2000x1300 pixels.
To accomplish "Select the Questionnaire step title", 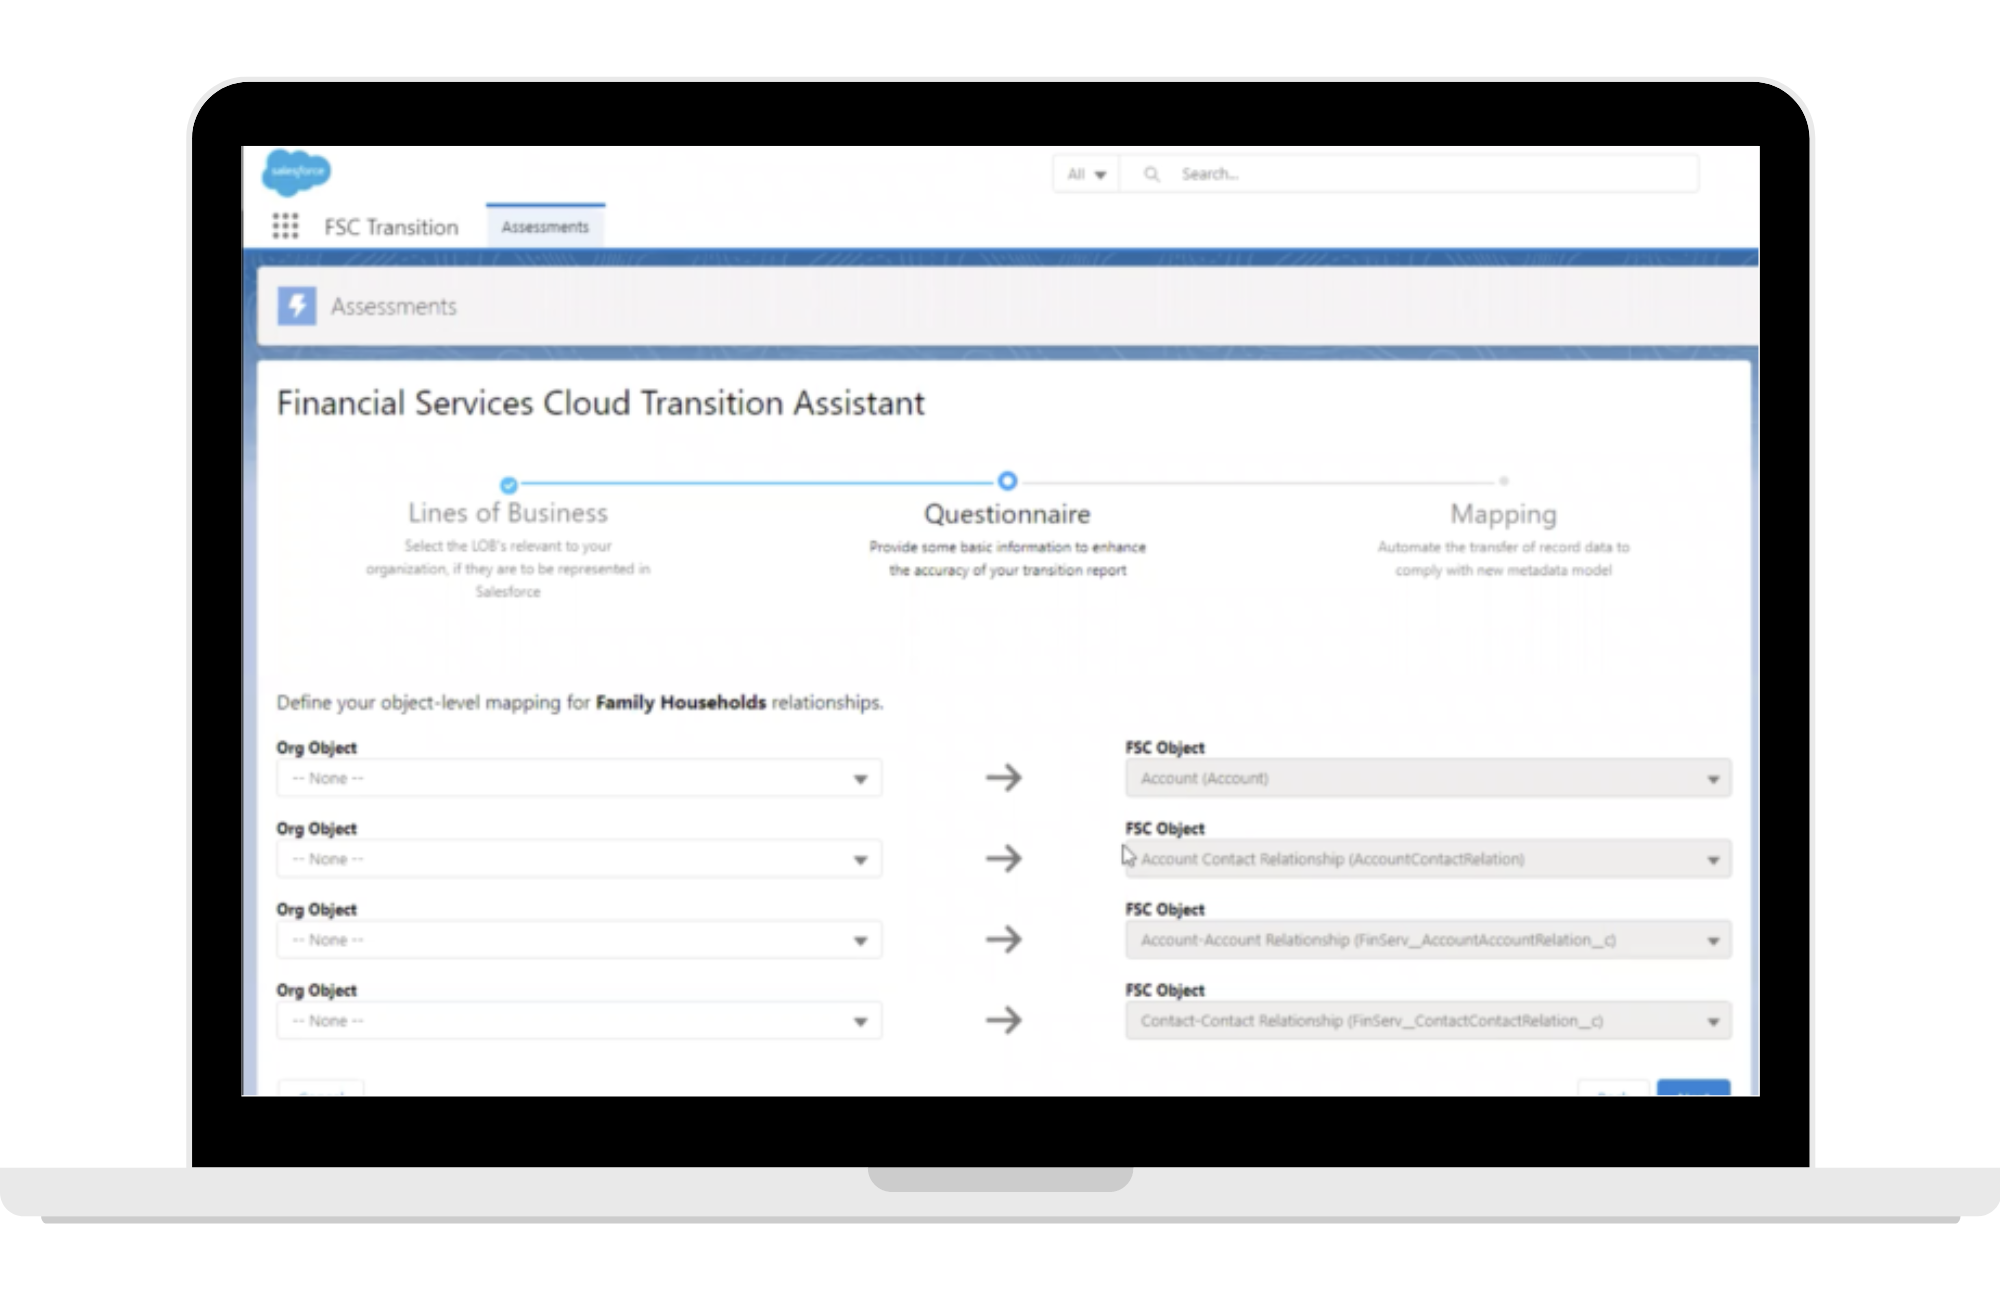I will pyautogui.click(x=1007, y=514).
